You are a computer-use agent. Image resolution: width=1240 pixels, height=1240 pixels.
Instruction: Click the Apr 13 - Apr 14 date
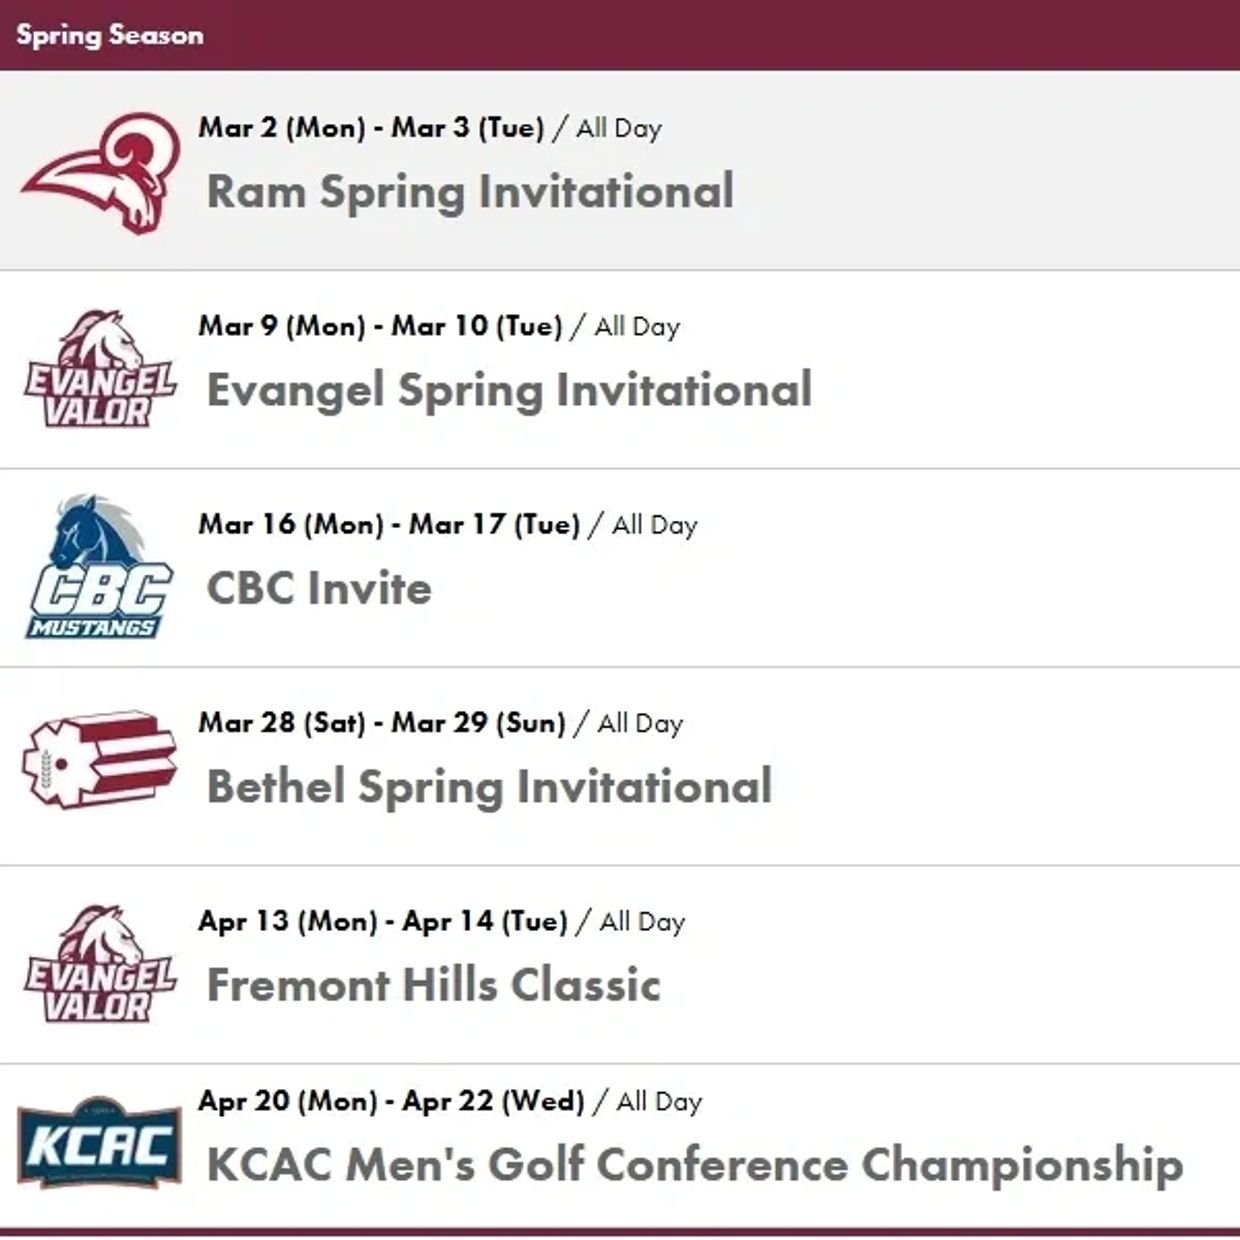383,921
